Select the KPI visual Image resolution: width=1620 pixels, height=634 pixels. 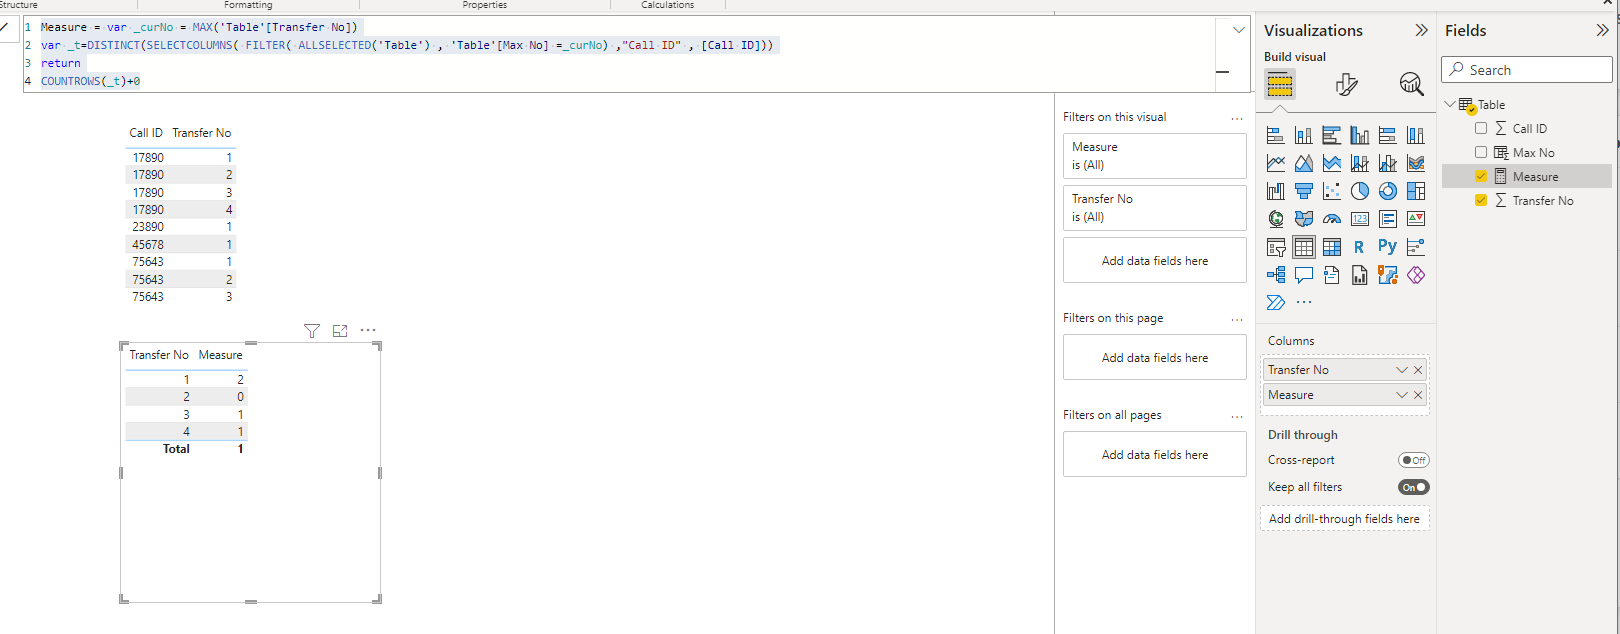coord(1416,219)
